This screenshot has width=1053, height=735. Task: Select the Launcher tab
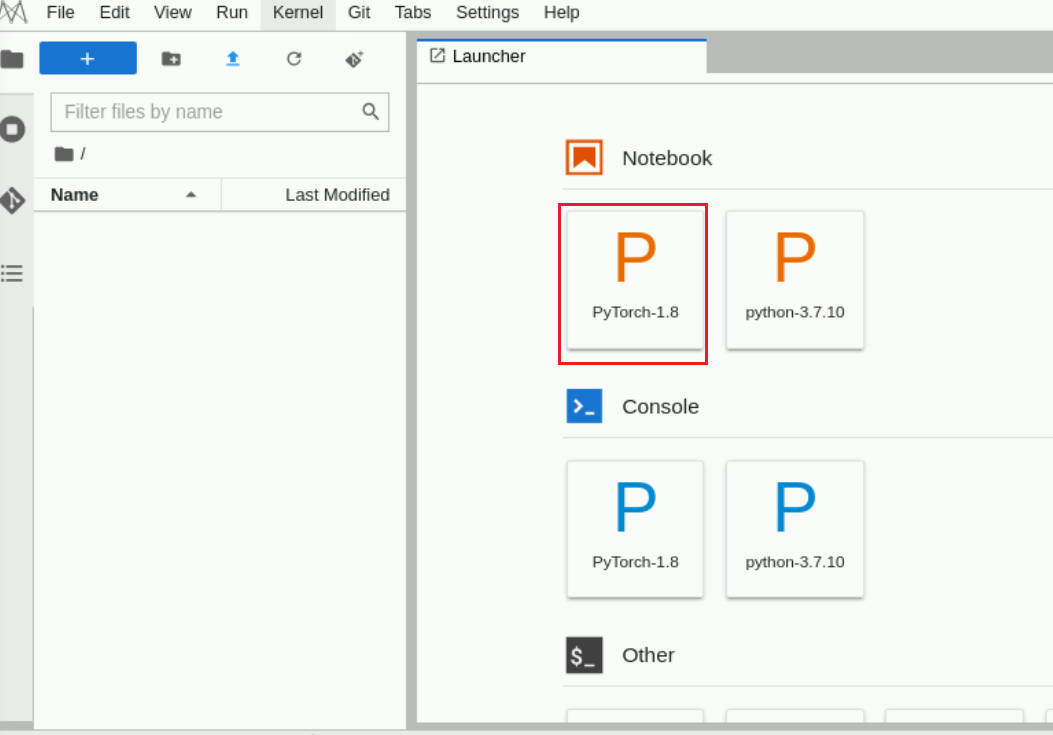488,56
